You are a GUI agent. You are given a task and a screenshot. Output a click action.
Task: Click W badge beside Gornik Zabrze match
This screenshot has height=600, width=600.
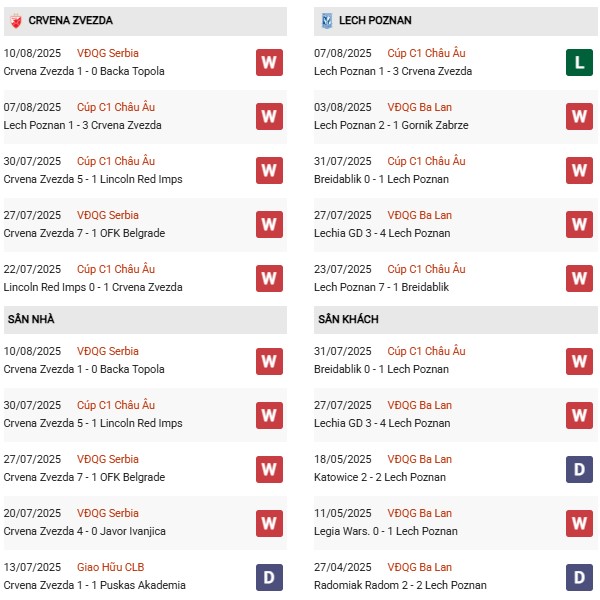pyautogui.click(x=578, y=116)
